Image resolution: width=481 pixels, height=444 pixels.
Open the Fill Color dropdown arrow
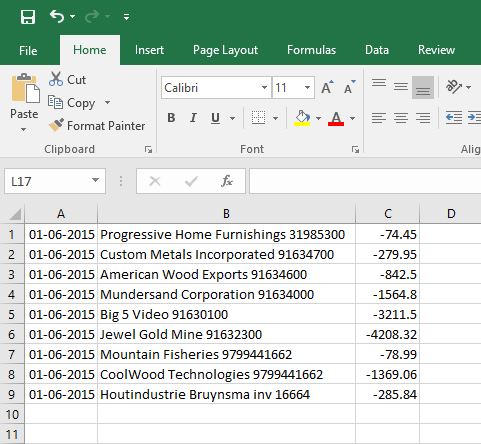[318, 118]
